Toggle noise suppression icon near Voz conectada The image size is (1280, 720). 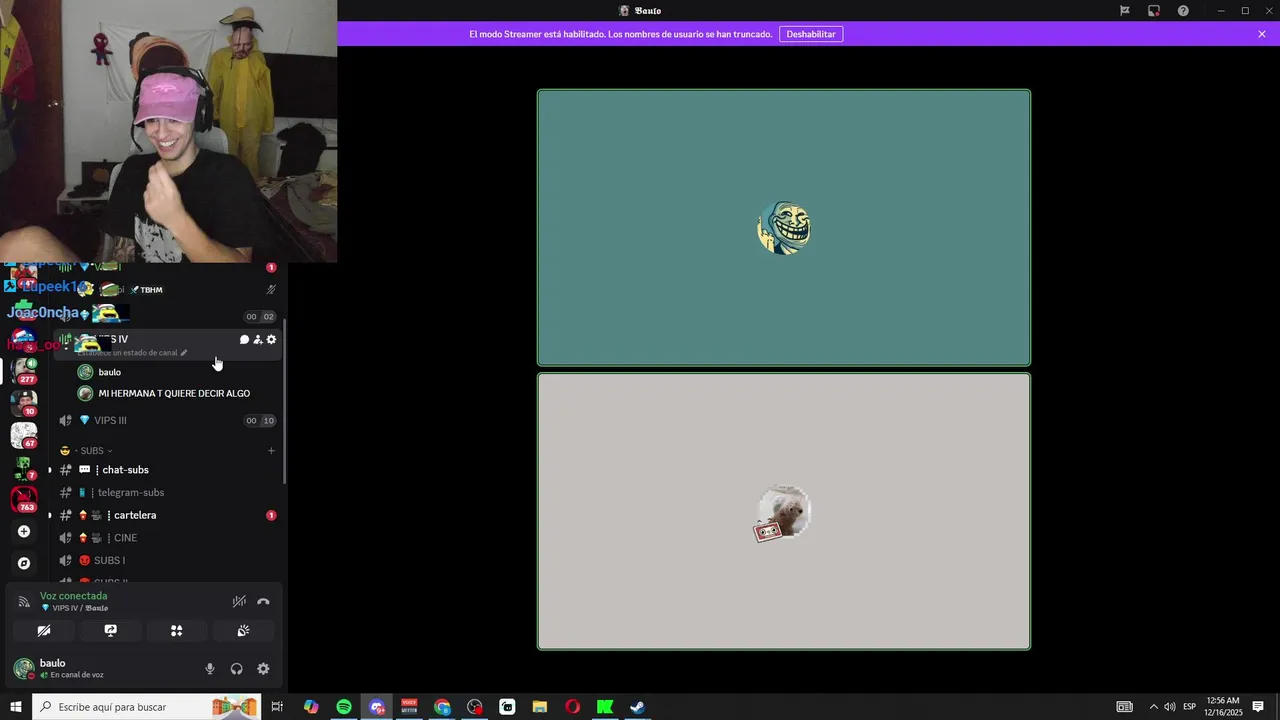[x=239, y=602]
